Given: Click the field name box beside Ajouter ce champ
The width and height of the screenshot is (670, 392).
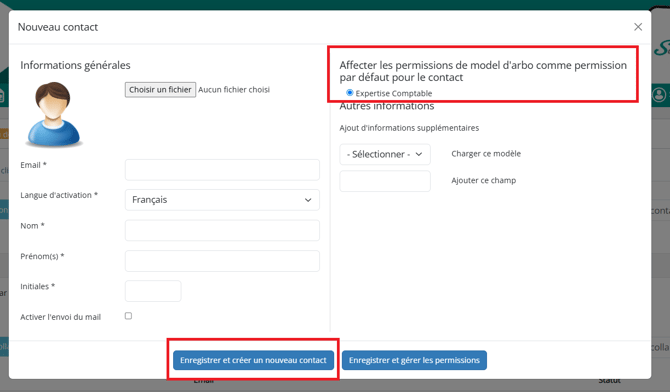Looking at the screenshot, I should point(385,181).
